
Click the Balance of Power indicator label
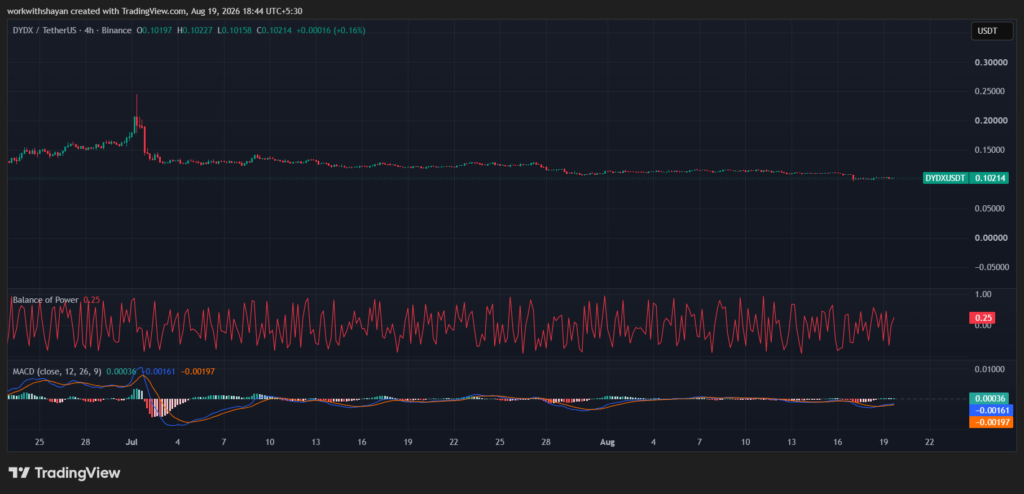click(x=46, y=300)
